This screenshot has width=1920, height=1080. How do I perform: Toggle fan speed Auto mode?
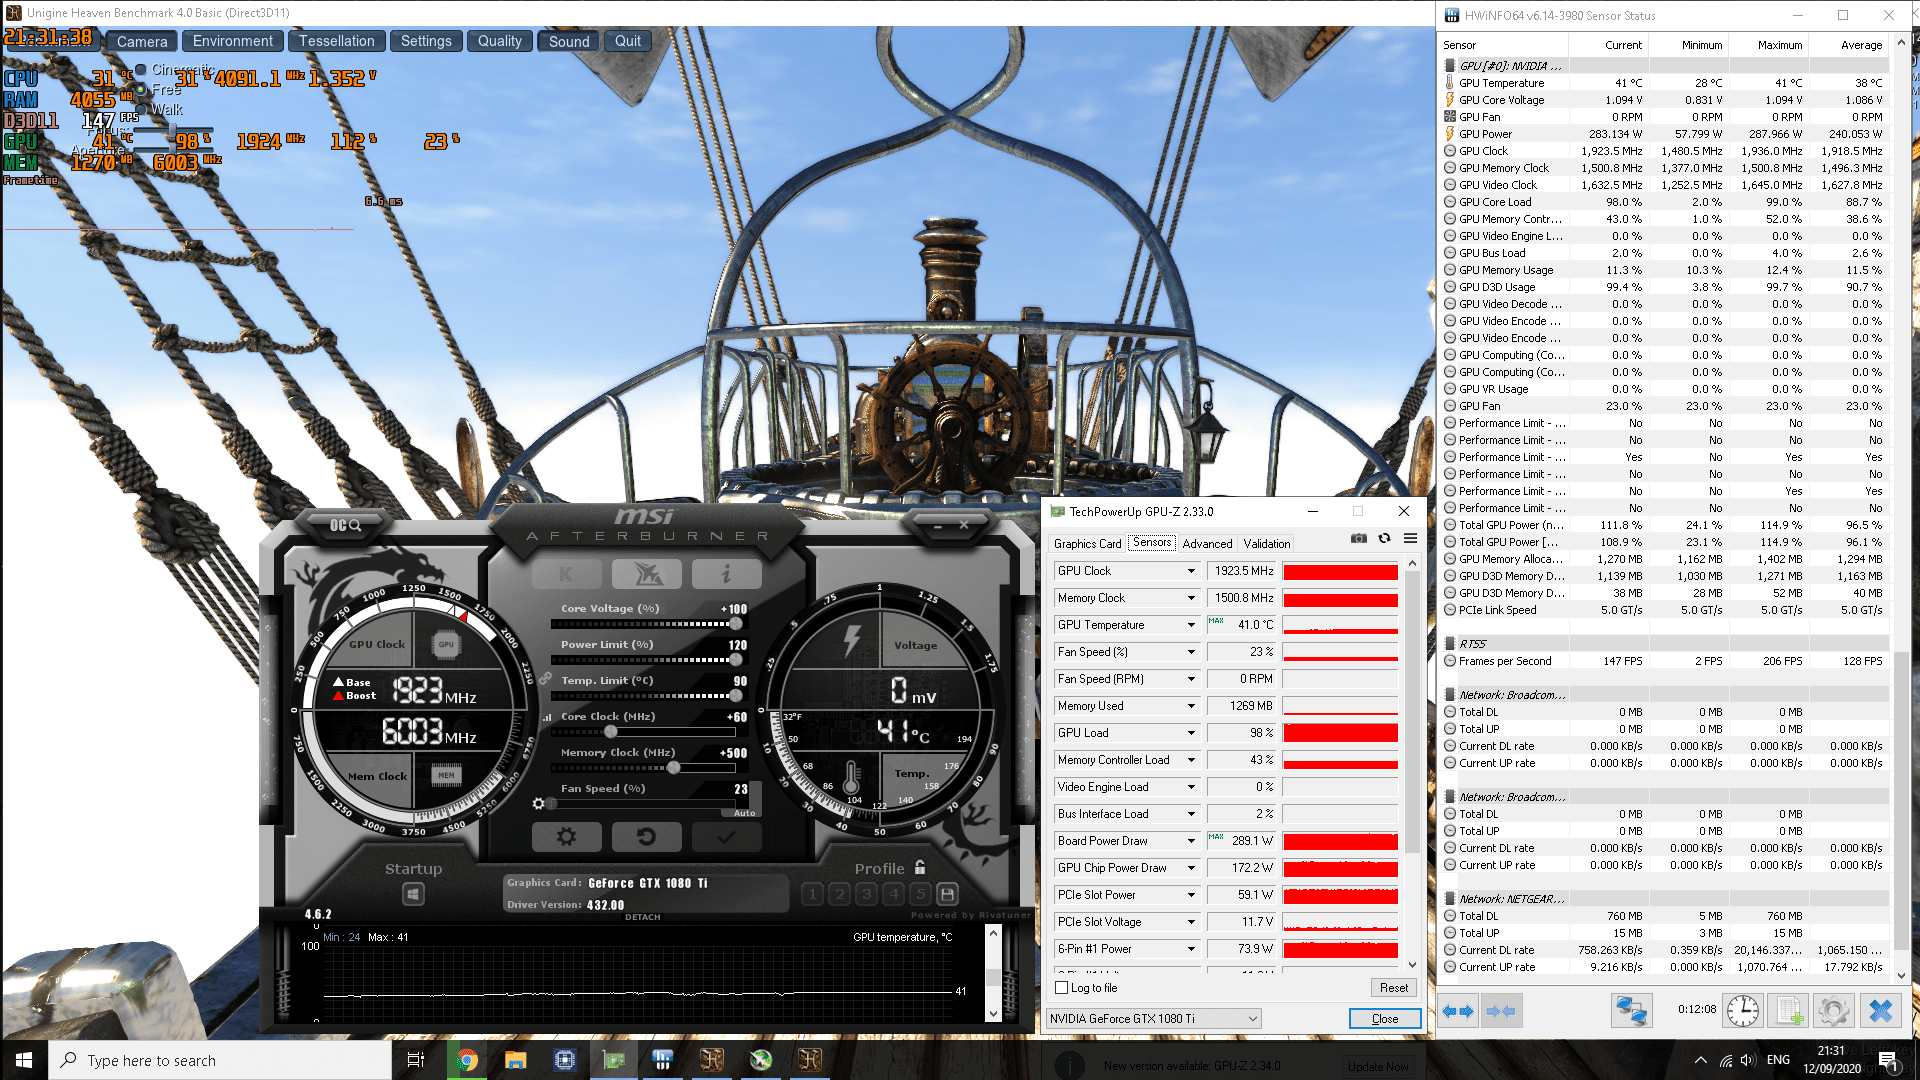[744, 813]
